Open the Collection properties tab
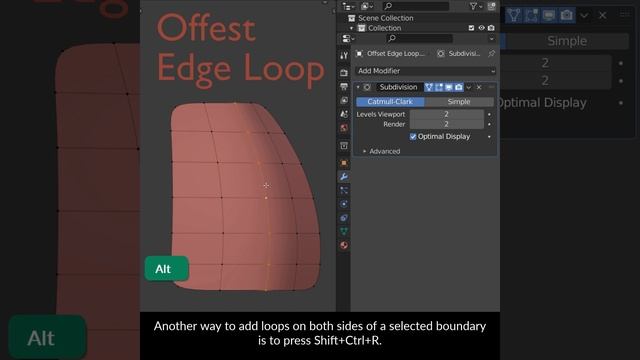Screen dimensions: 640x360 pyautogui.click(x=344, y=146)
